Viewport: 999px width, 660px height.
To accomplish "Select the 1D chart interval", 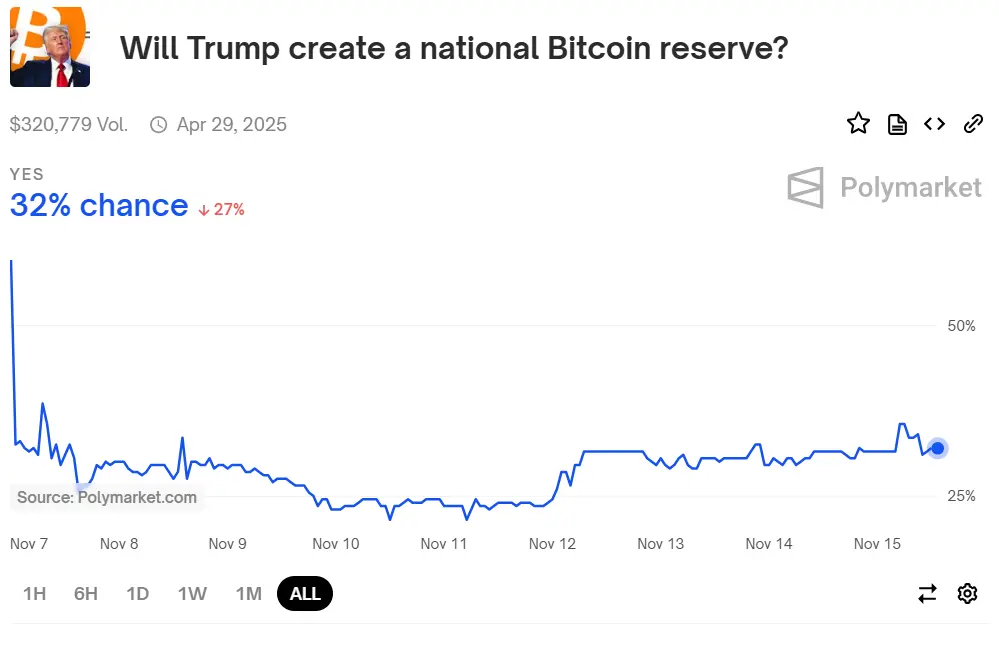I will coord(138,593).
